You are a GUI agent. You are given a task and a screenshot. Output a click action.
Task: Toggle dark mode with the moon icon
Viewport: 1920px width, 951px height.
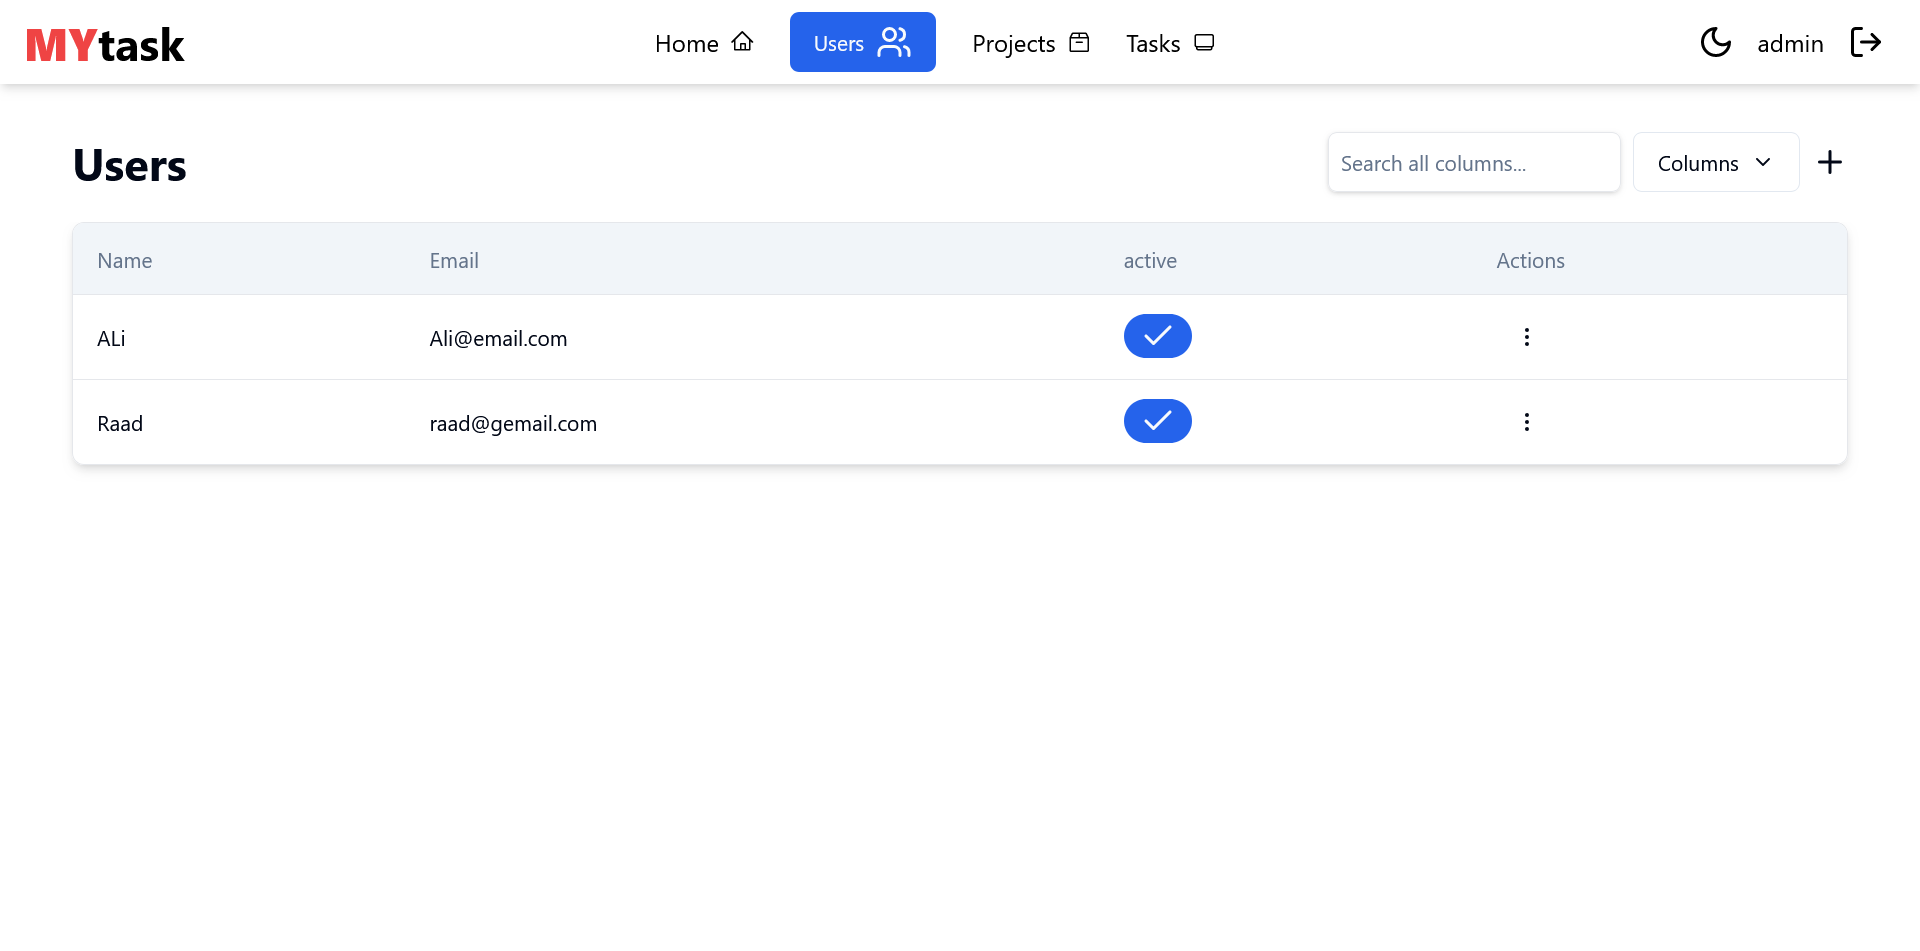click(x=1715, y=42)
